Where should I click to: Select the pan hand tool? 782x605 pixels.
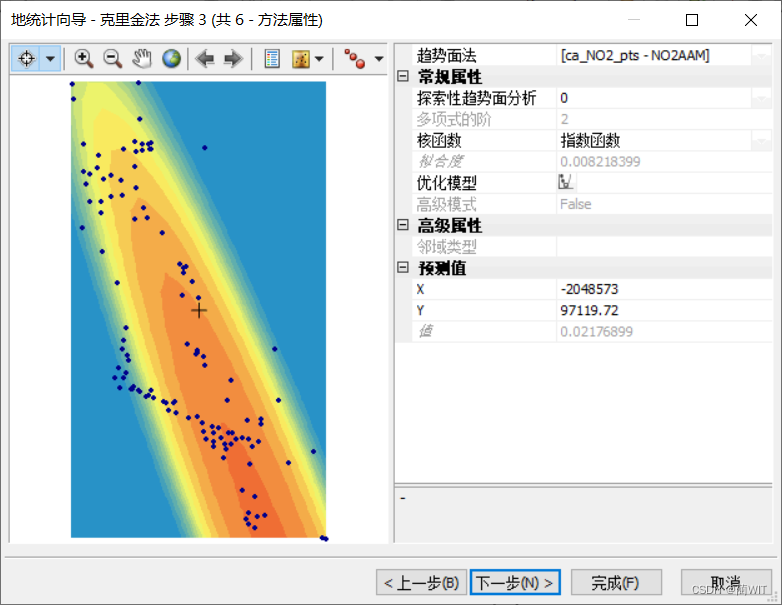pos(142,59)
